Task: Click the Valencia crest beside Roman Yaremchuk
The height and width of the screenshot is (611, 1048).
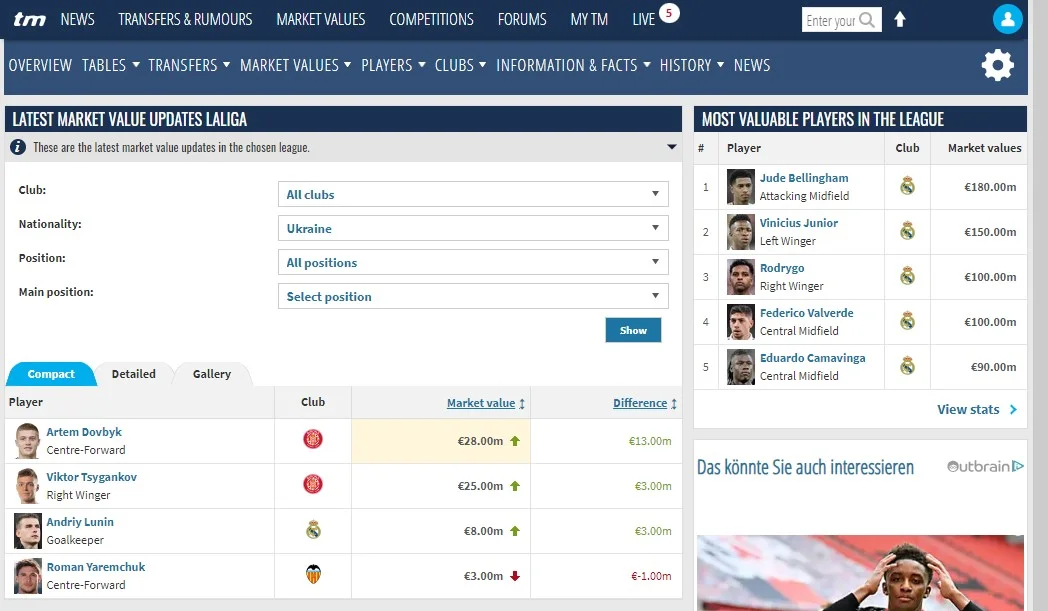Action: (313, 575)
